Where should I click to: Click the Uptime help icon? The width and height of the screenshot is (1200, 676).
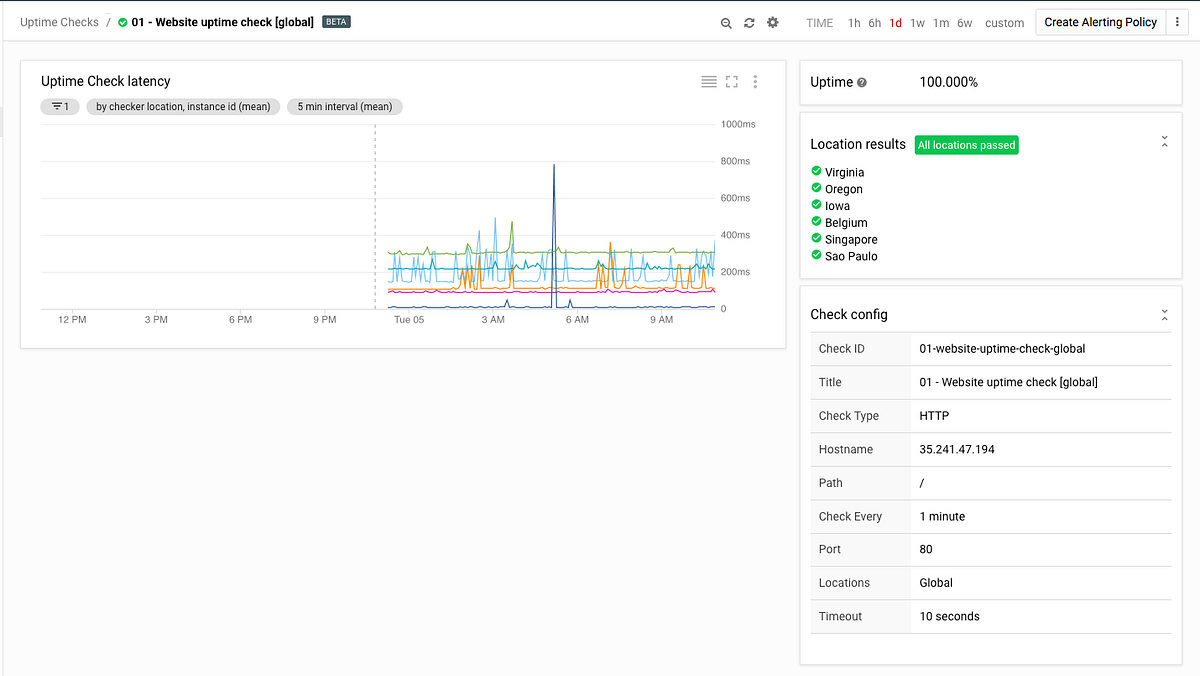click(863, 82)
